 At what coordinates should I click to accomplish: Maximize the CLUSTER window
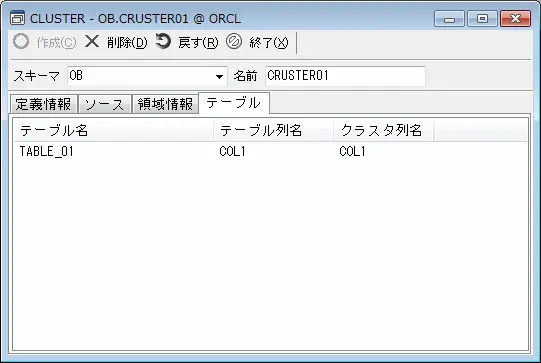click(x=482, y=19)
